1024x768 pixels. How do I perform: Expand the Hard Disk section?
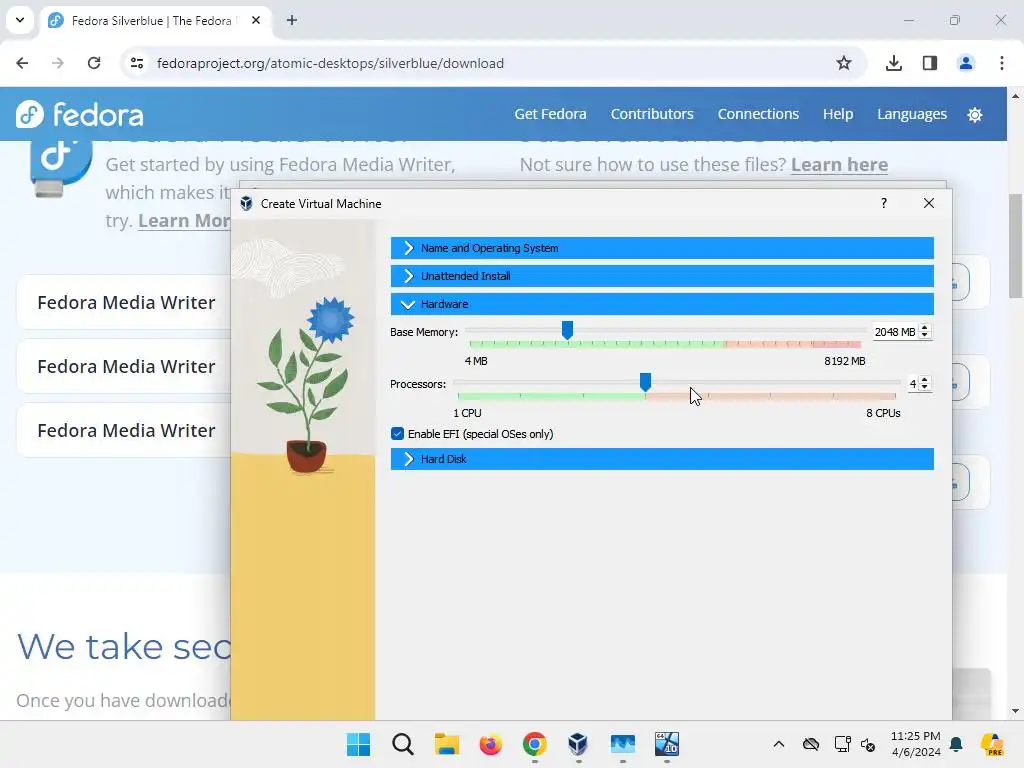[x=662, y=459]
